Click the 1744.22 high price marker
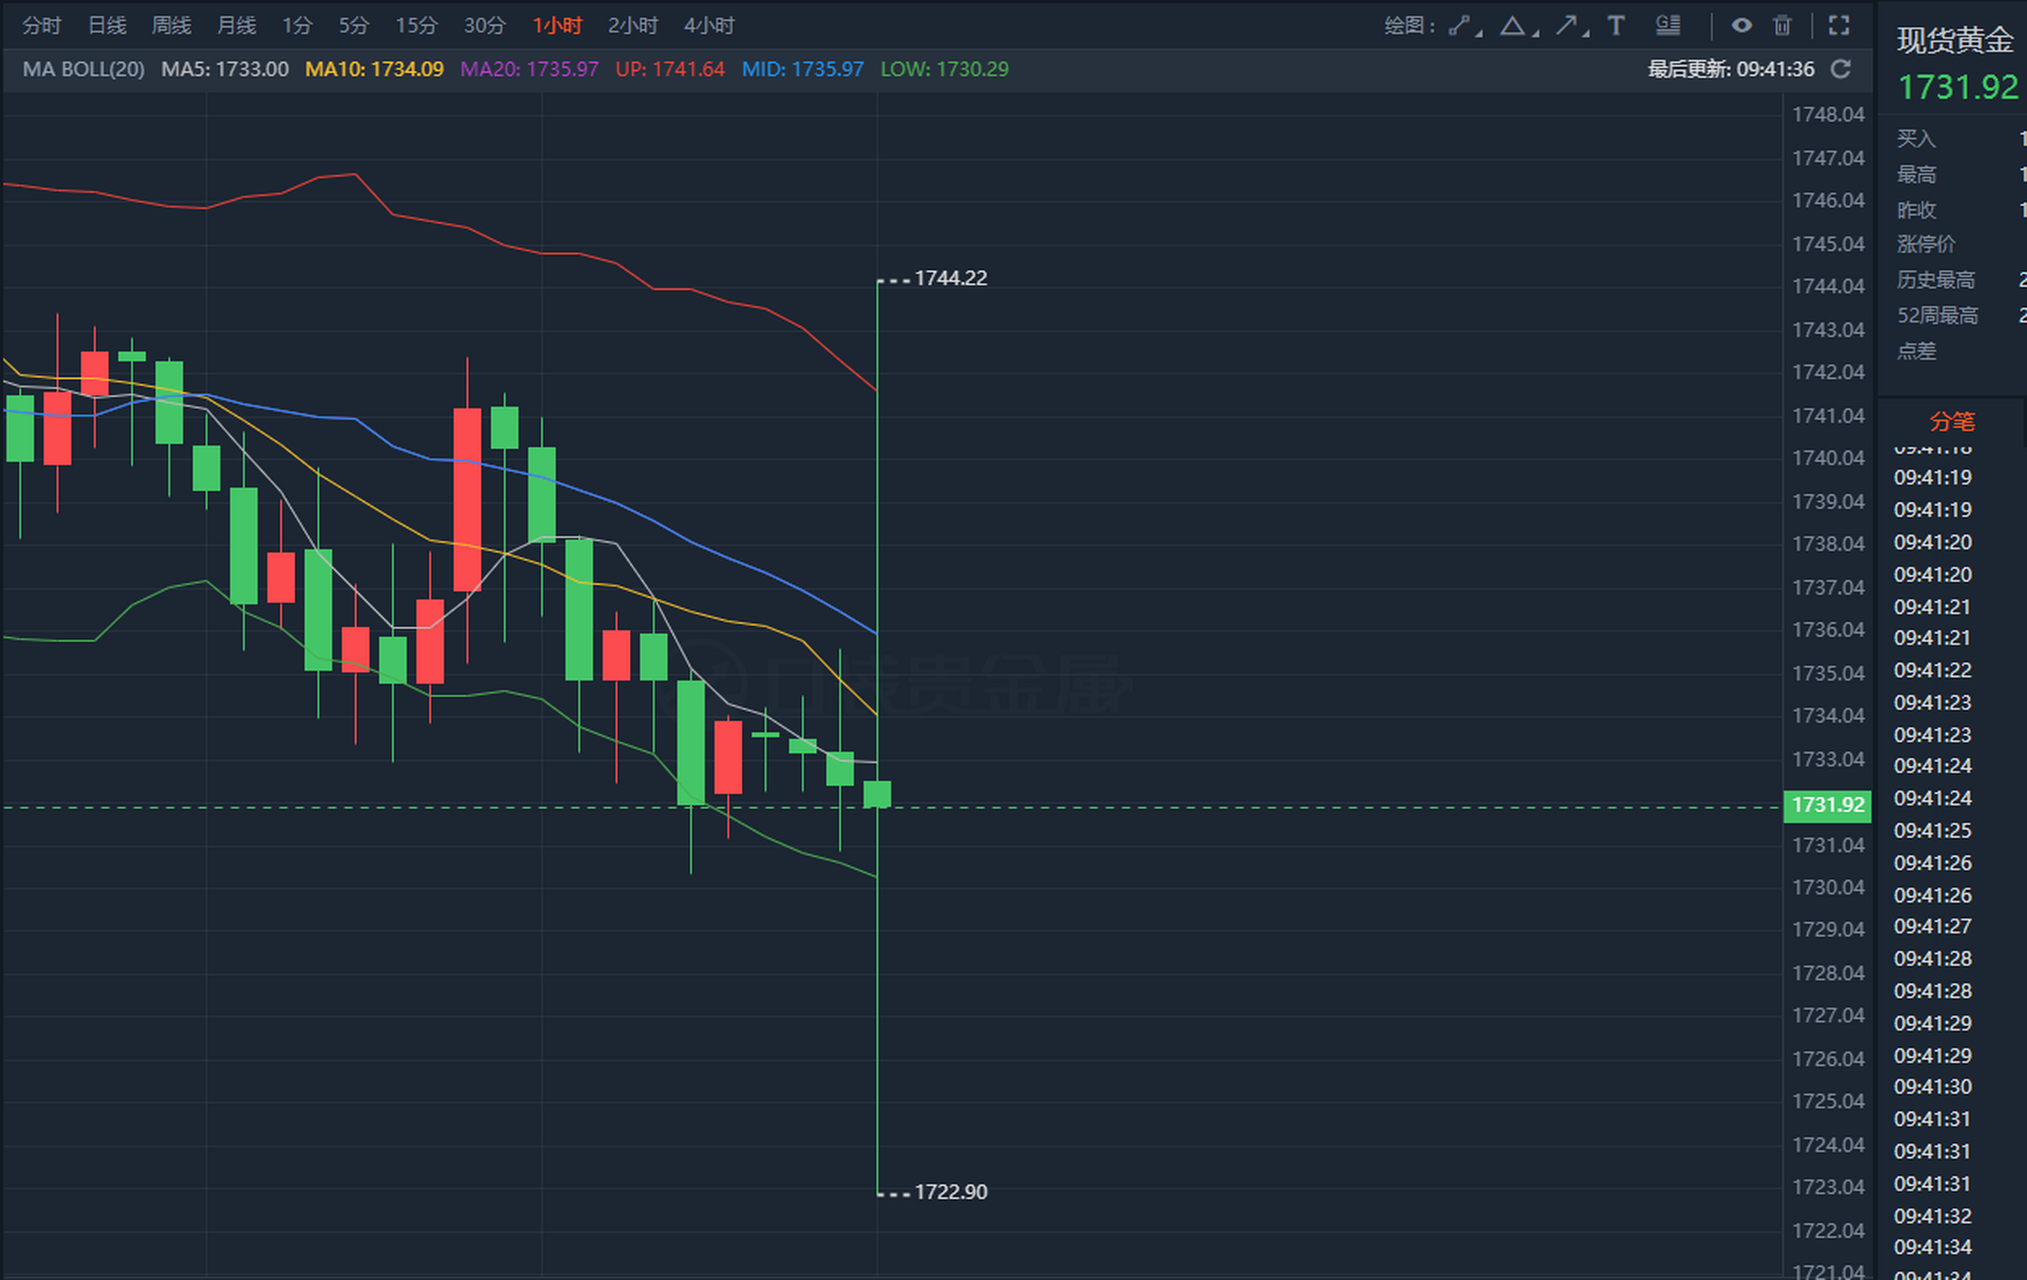 point(951,279)
